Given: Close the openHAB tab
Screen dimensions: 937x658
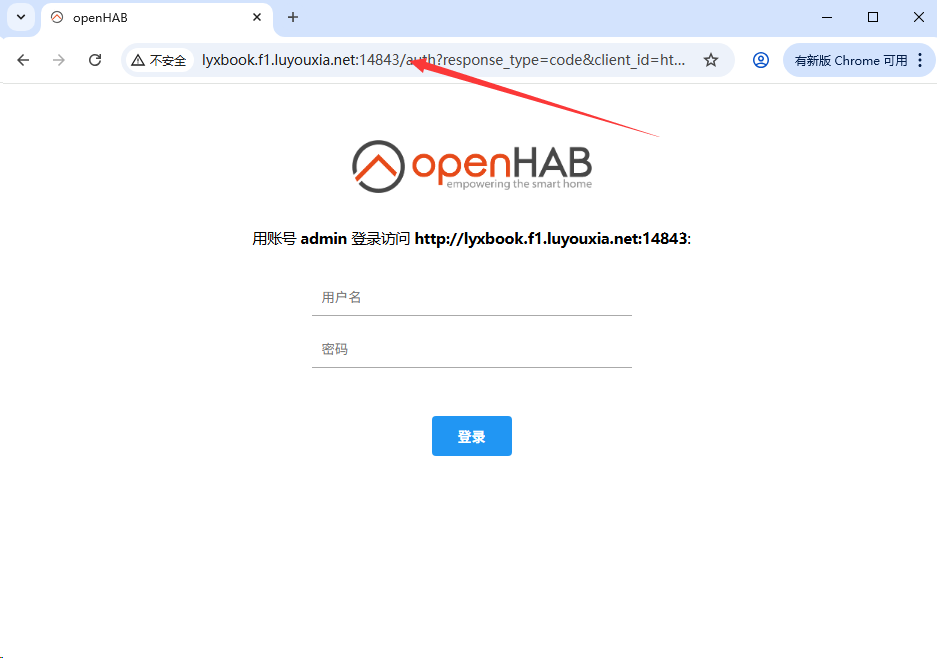Looking at the screenshot, I should click(x=257, y=17).
